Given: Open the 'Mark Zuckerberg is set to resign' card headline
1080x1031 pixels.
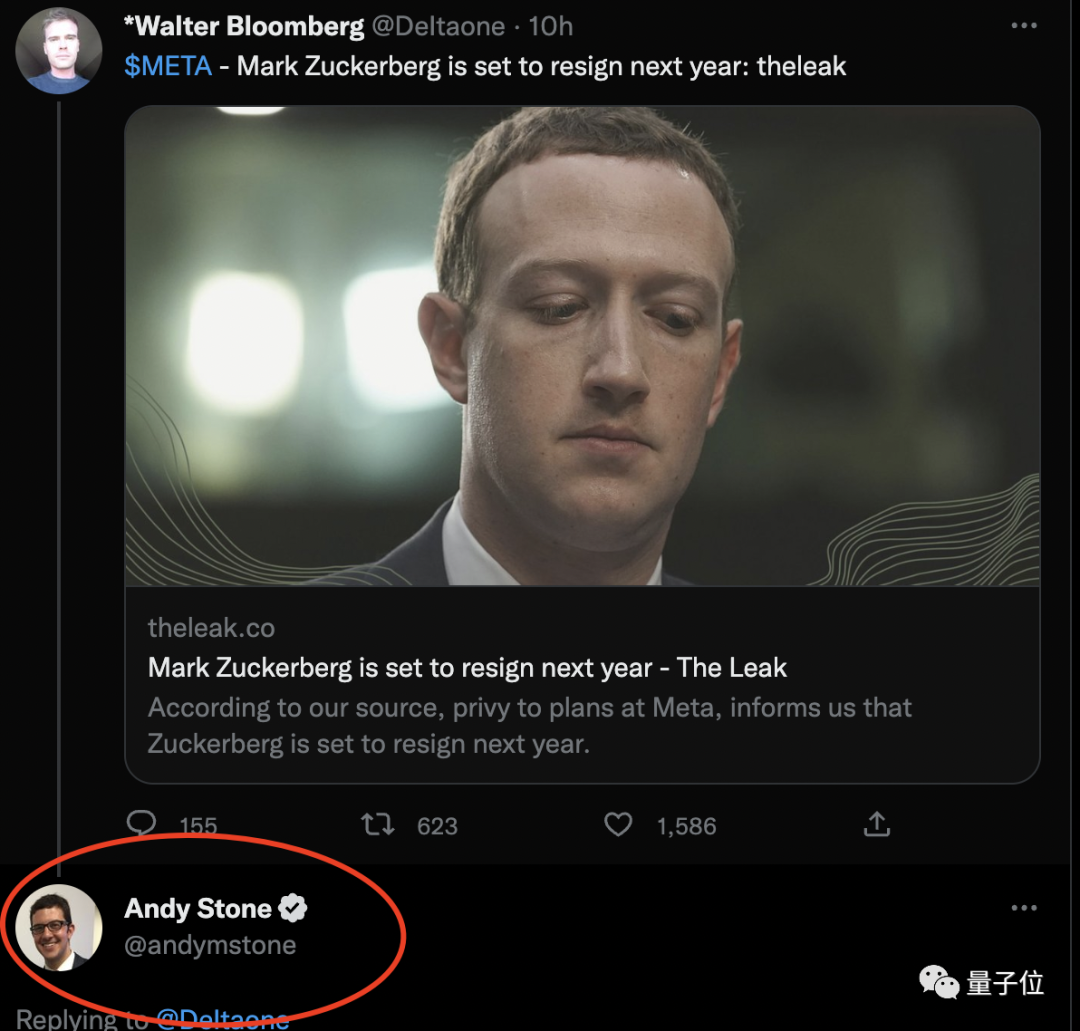Looking at the screenshot, I should click(x=467, y=668).
